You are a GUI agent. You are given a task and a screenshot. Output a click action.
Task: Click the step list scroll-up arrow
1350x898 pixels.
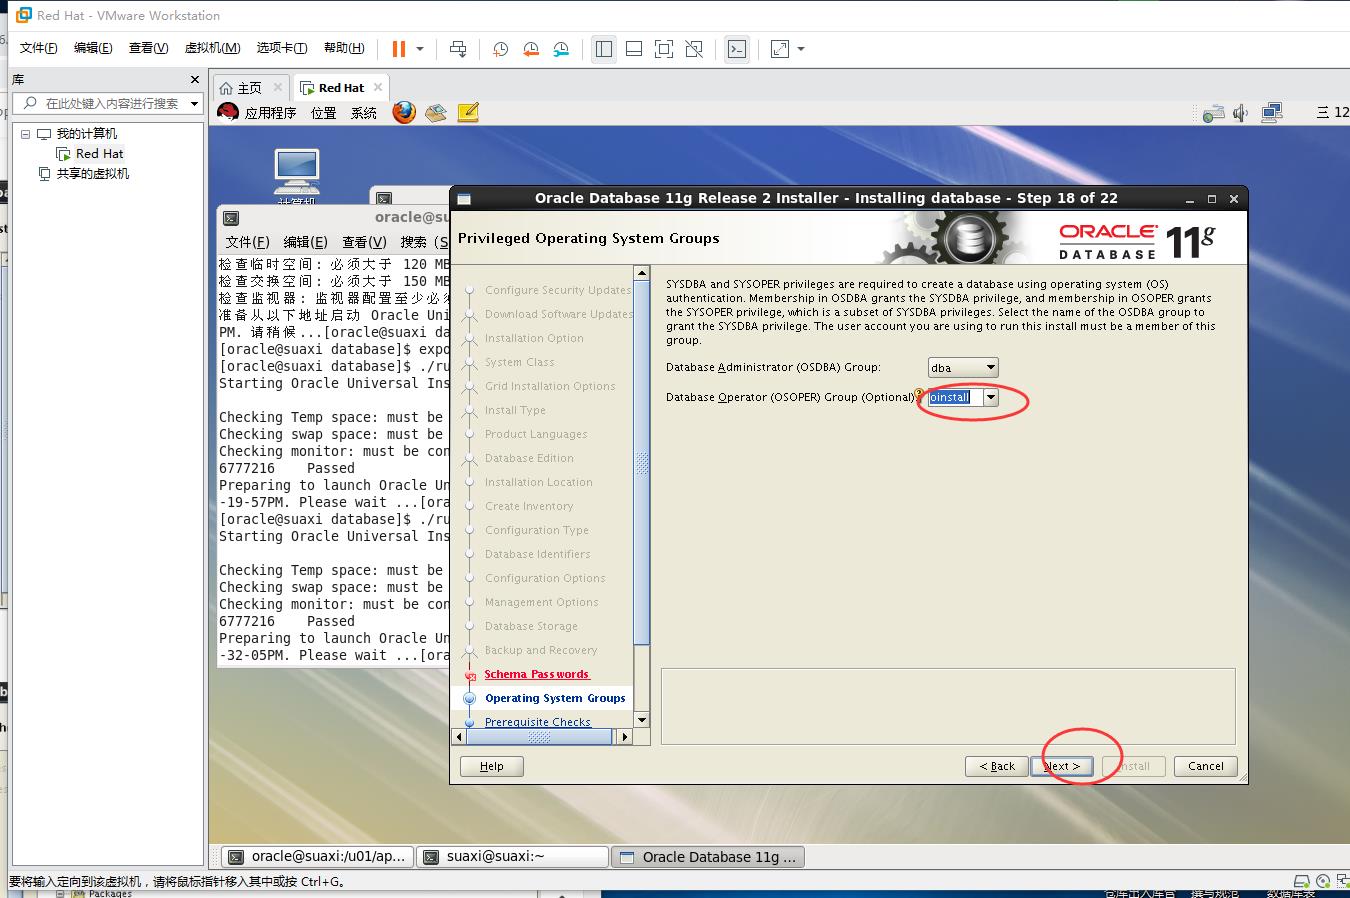tap(642, 272)
